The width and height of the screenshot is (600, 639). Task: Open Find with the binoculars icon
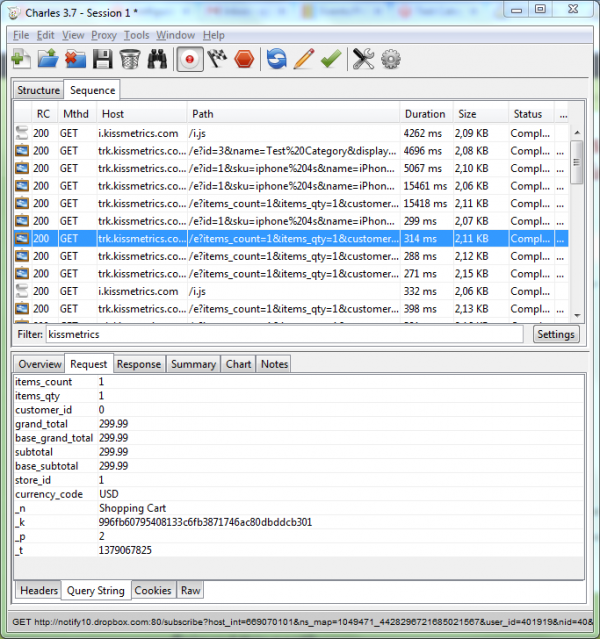[157, 59]
